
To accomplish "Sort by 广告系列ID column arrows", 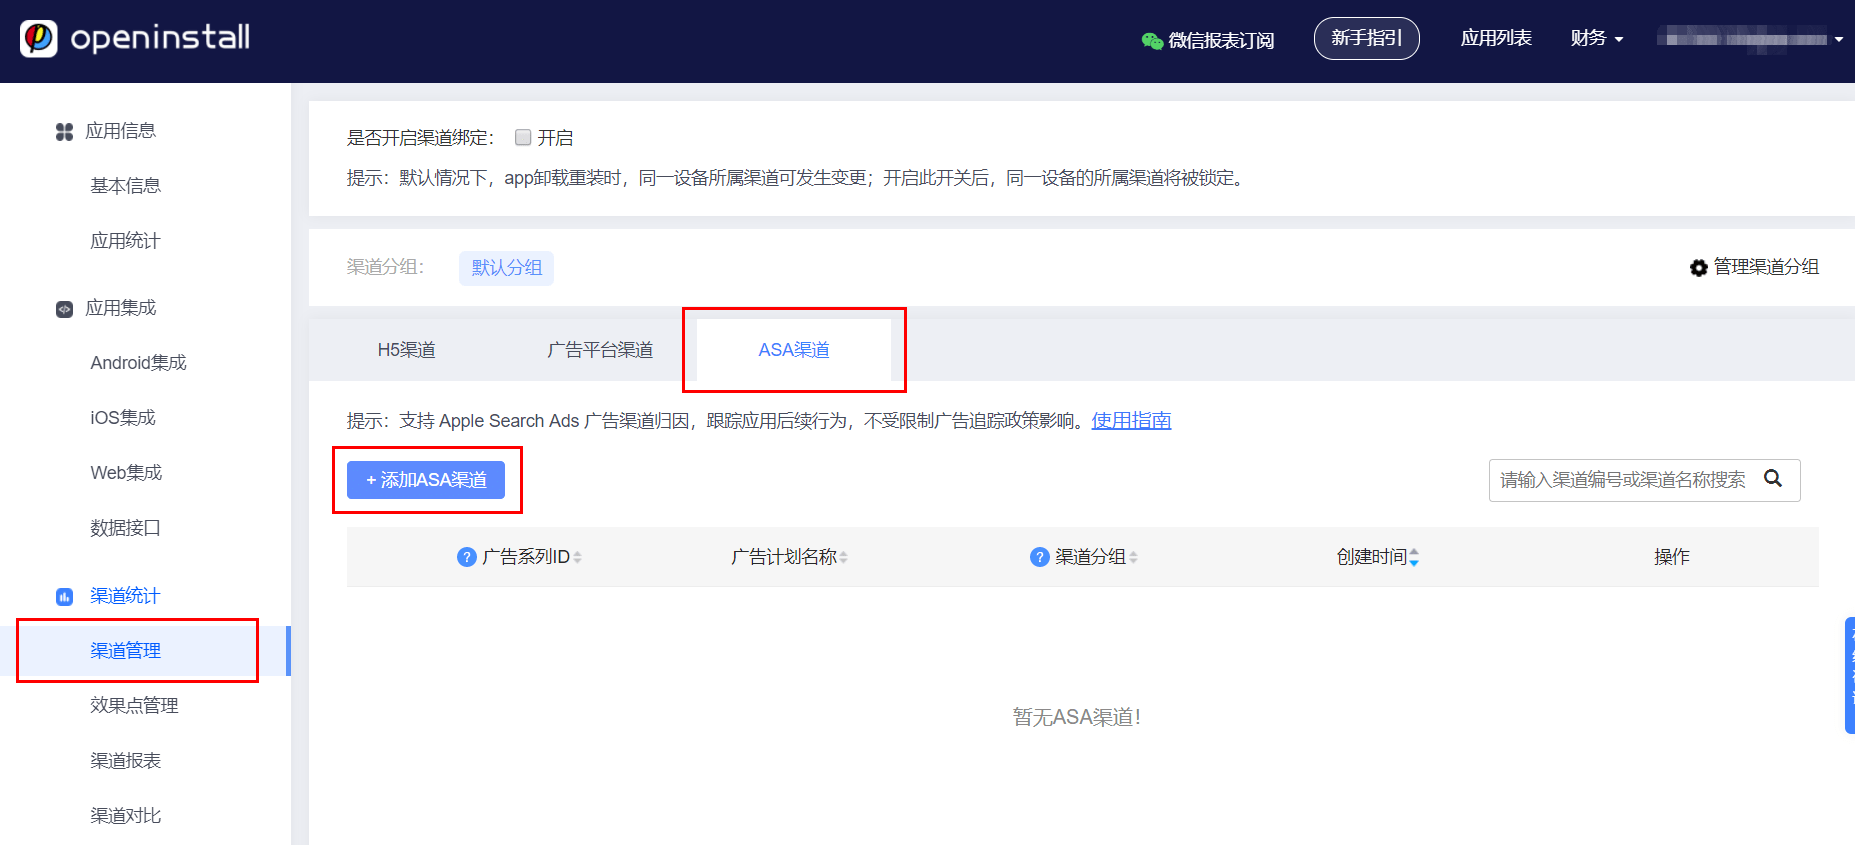I will tap(578, 557).
